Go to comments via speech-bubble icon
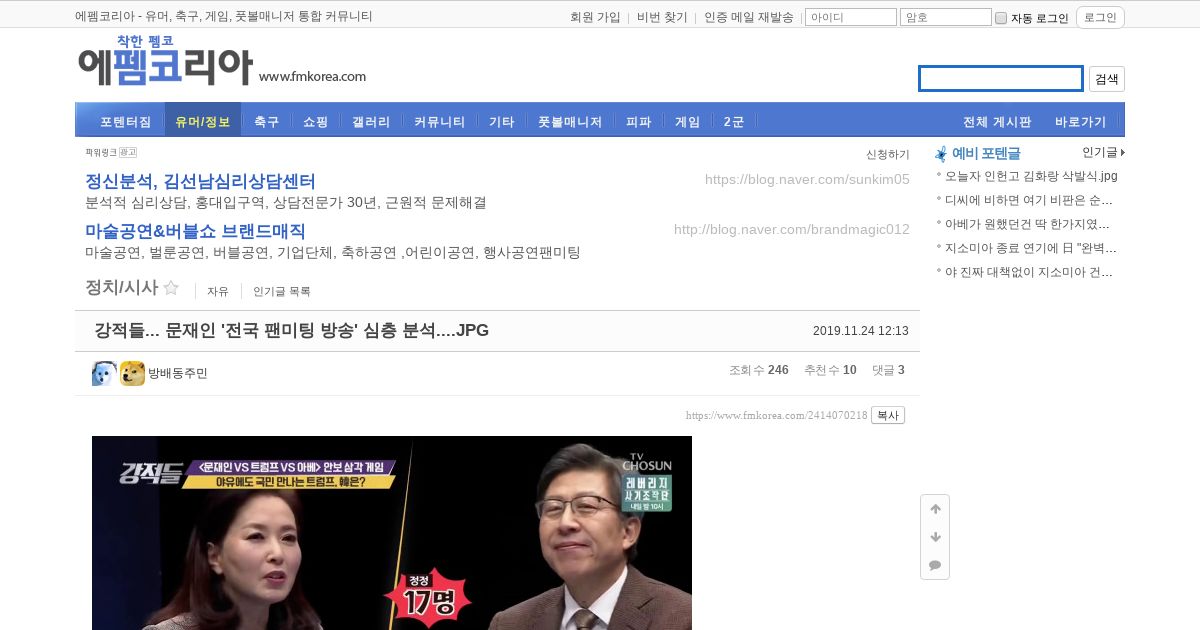This screenshot has width=1200, height=630. [935, 565]
